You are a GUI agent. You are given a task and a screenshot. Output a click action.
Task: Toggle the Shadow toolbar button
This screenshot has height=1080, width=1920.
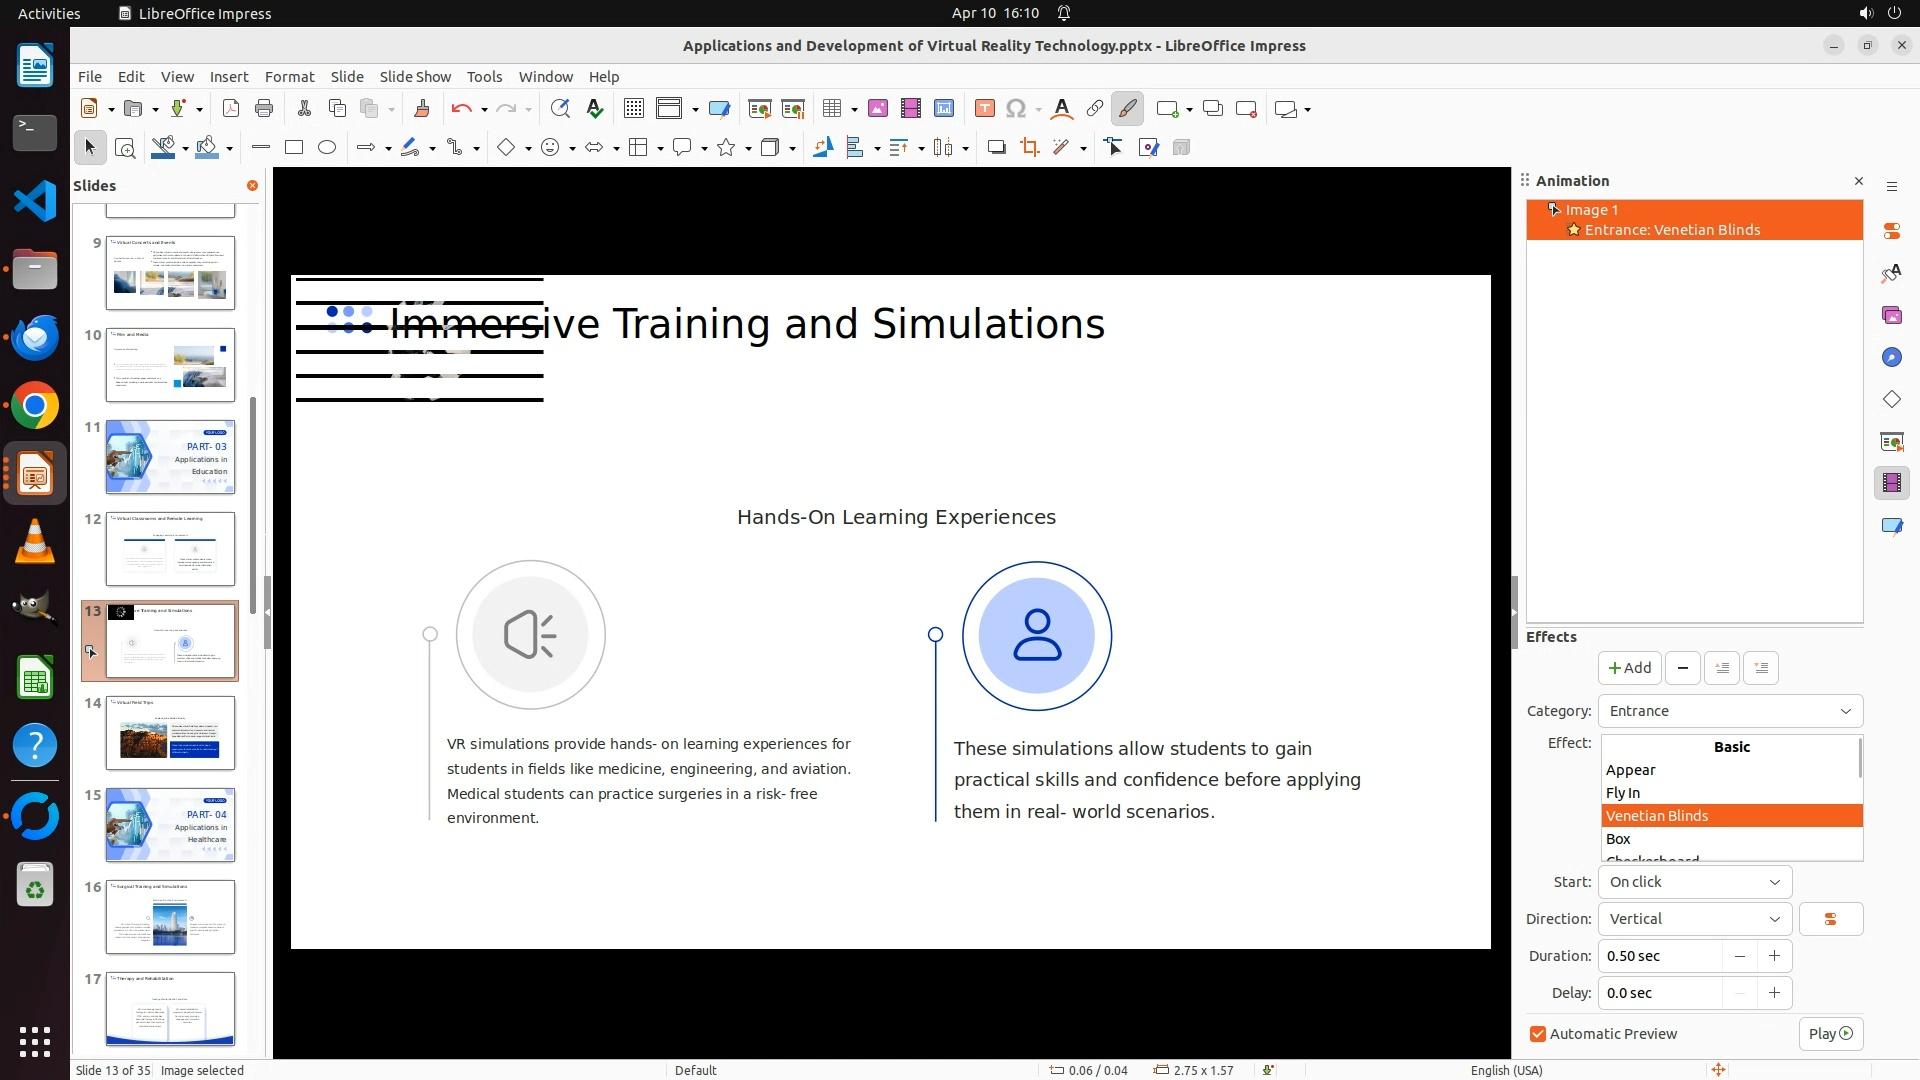(x=996, y=148)
